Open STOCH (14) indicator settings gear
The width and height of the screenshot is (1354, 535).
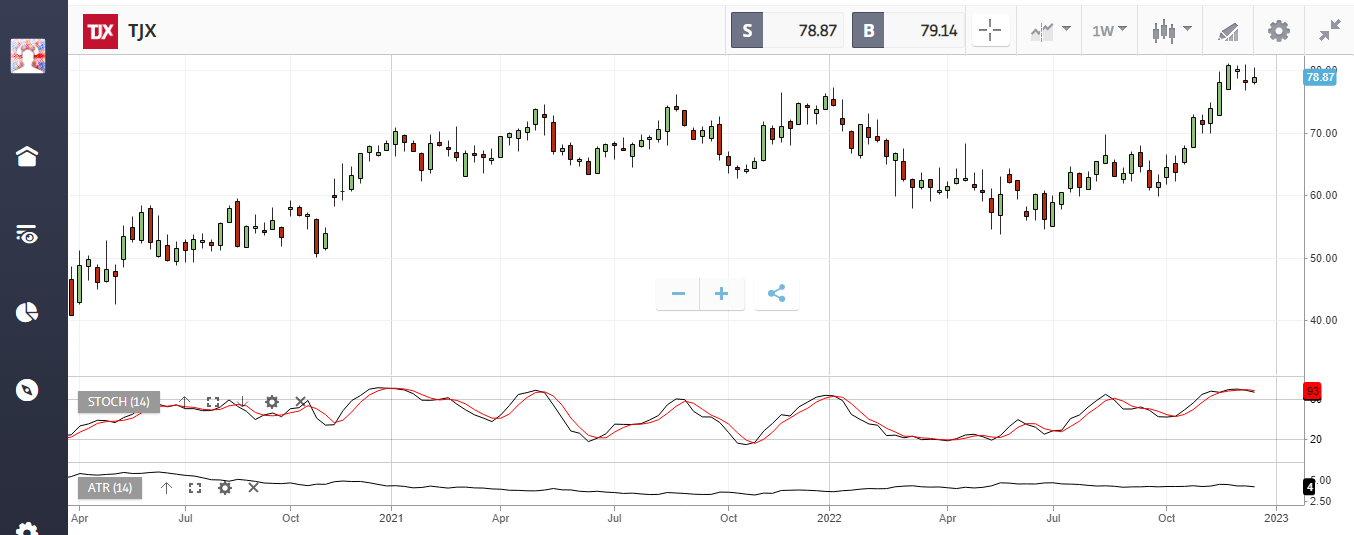coord(271,402)
